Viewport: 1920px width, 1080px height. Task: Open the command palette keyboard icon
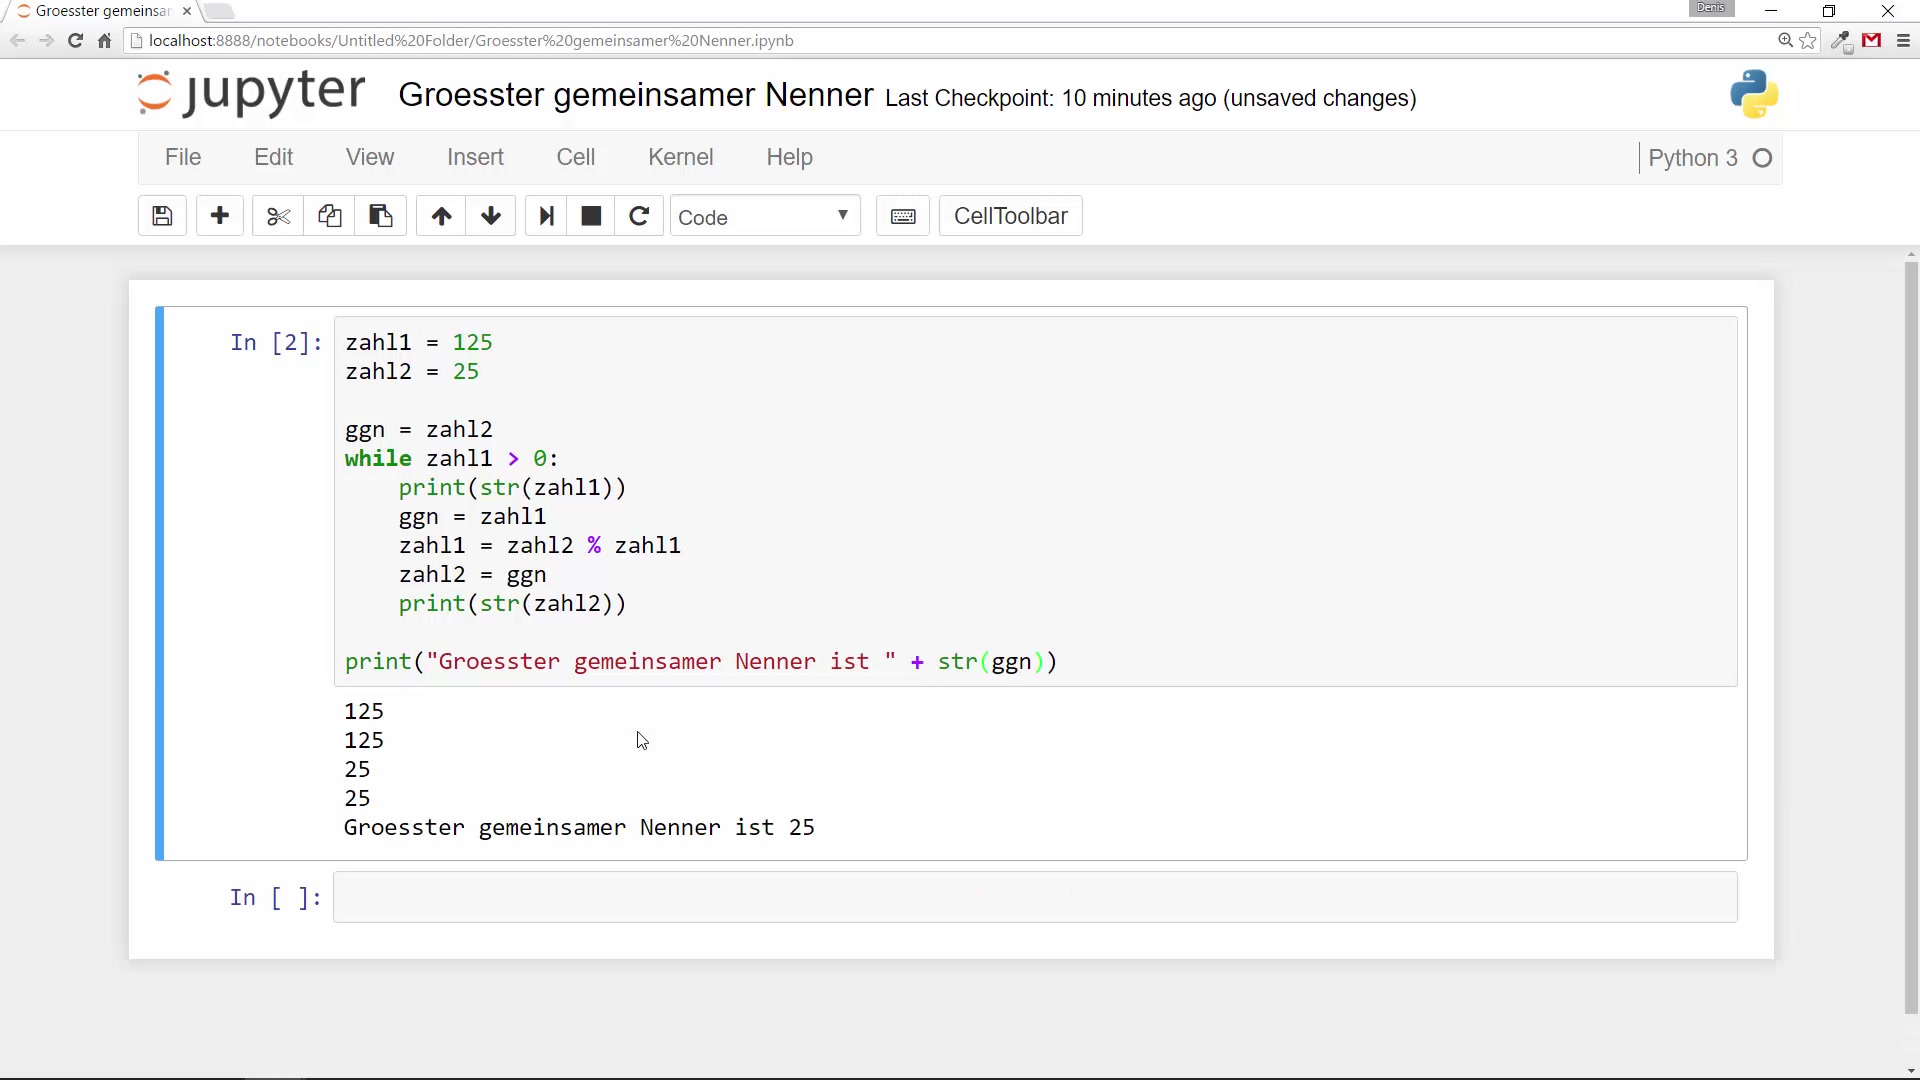pyautogui.click(x=903, y=216)
